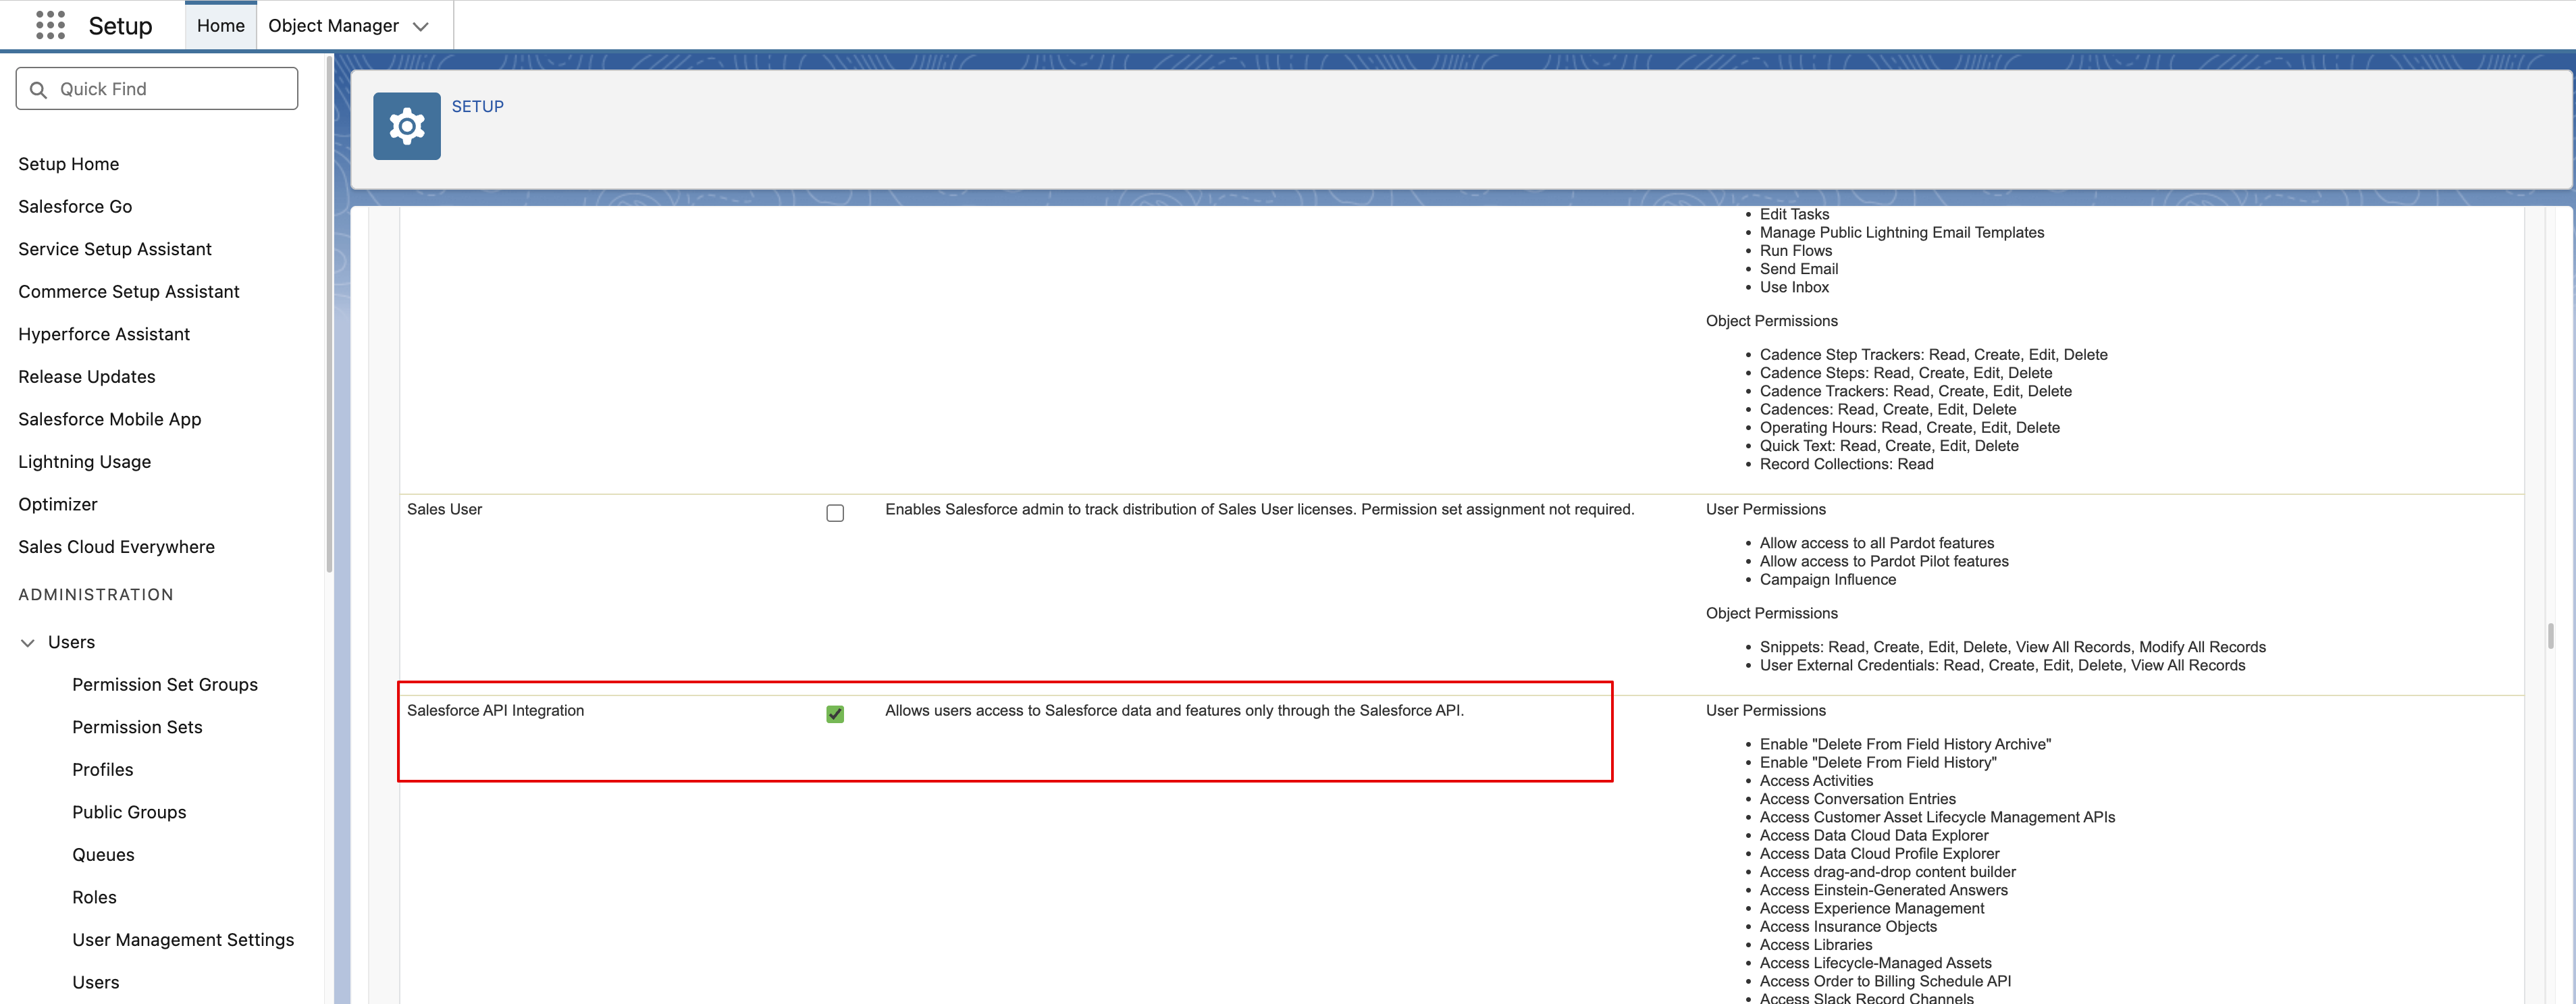The width and height of the screenshot is (2576, 1004).
Task: Click the Setup gear icon
Action: click(x=406, y=126)
